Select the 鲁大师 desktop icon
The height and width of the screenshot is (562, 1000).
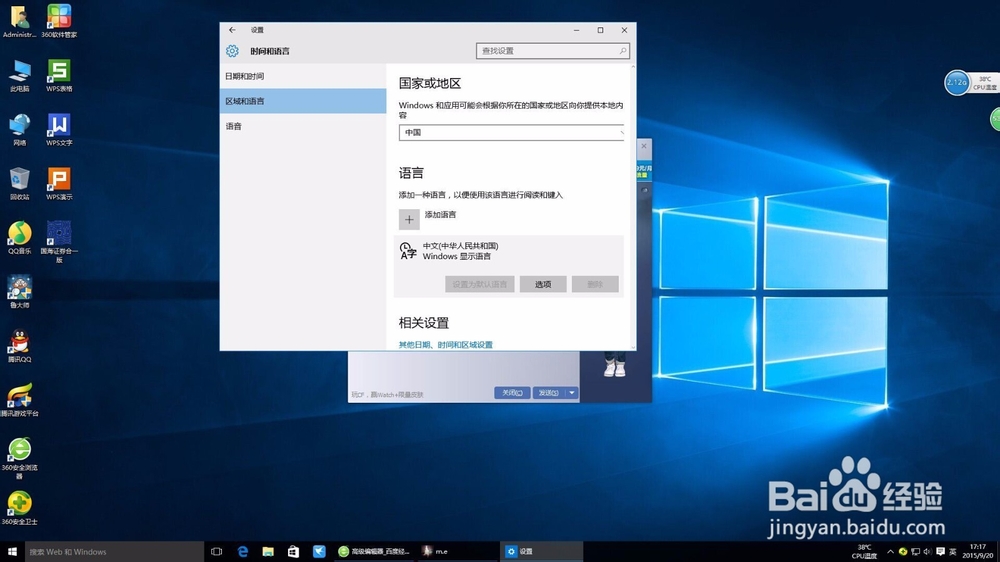(19, 293)
